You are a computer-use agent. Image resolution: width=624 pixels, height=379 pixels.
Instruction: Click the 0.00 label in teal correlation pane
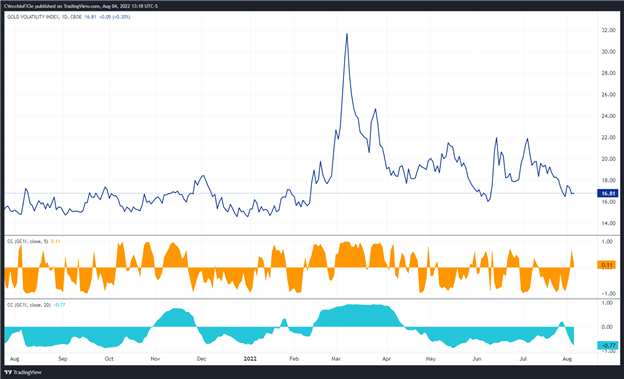(x=606, y=327)
